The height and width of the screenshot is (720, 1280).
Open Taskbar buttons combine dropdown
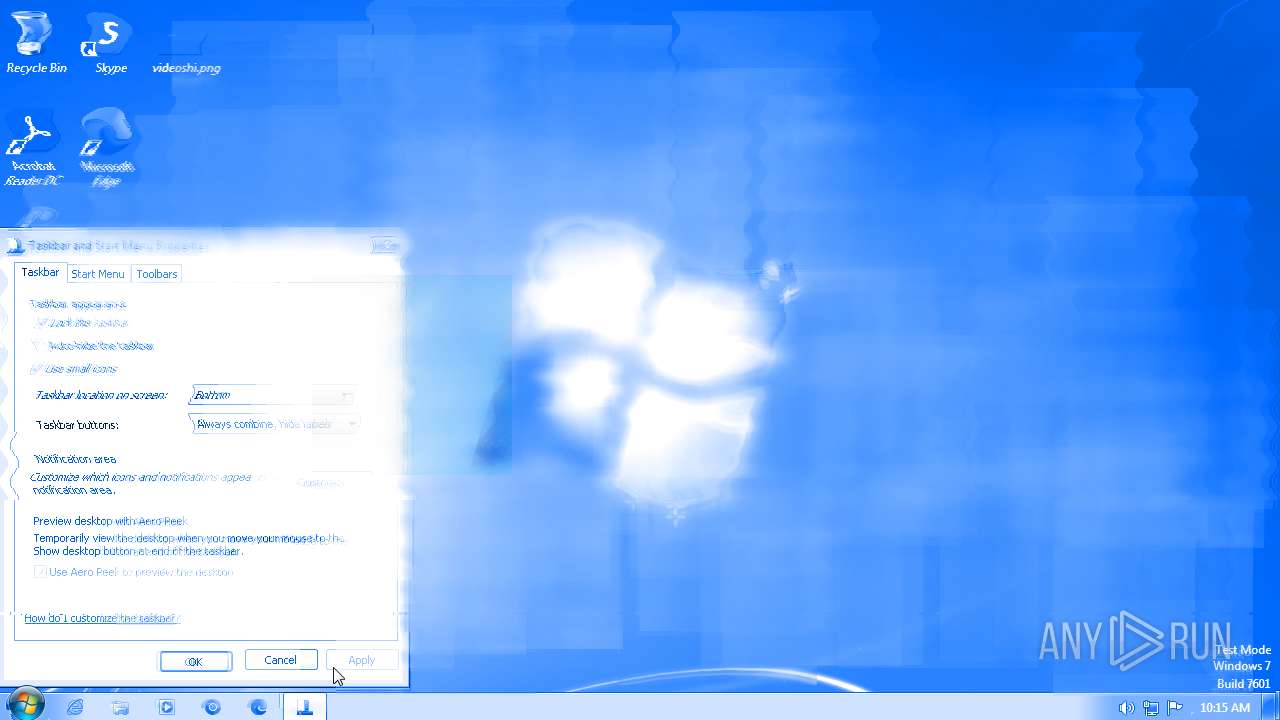(x=273, y=425)
